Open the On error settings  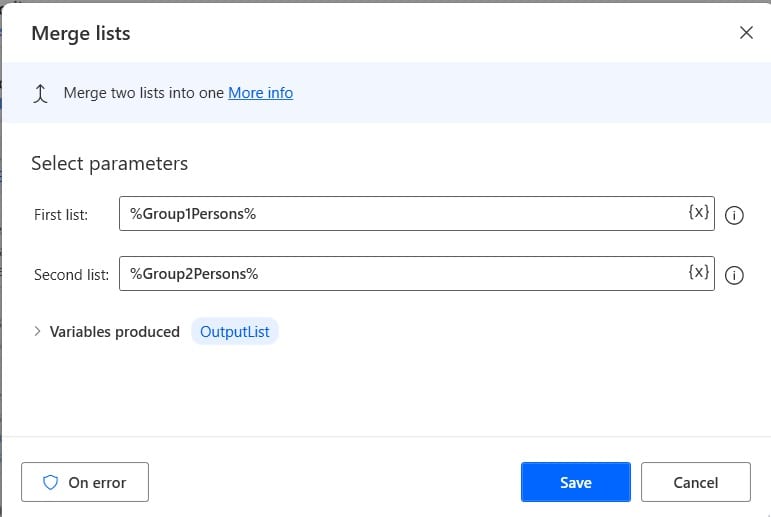coord(85,482)
